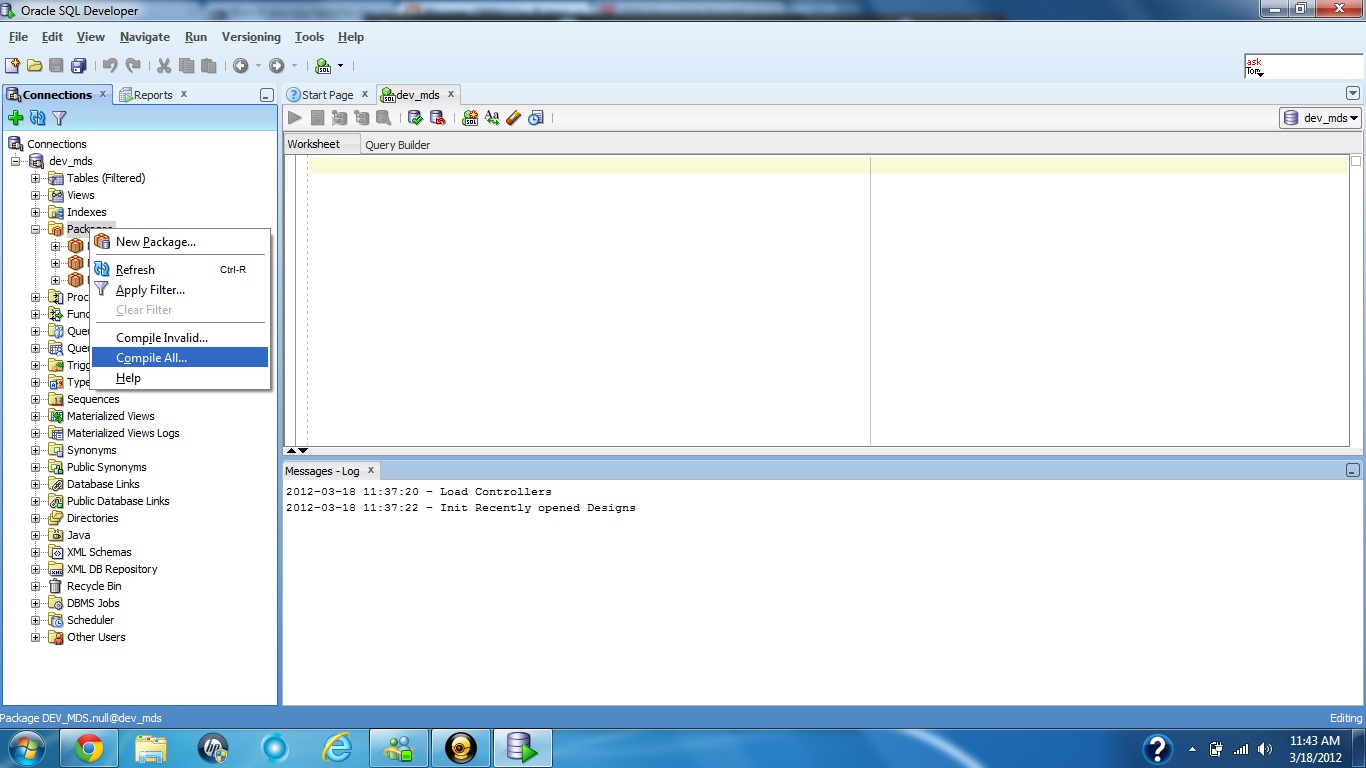Click the Indexes folder icon
Viewport: 1366px width, 768px height.
point(56,212)
